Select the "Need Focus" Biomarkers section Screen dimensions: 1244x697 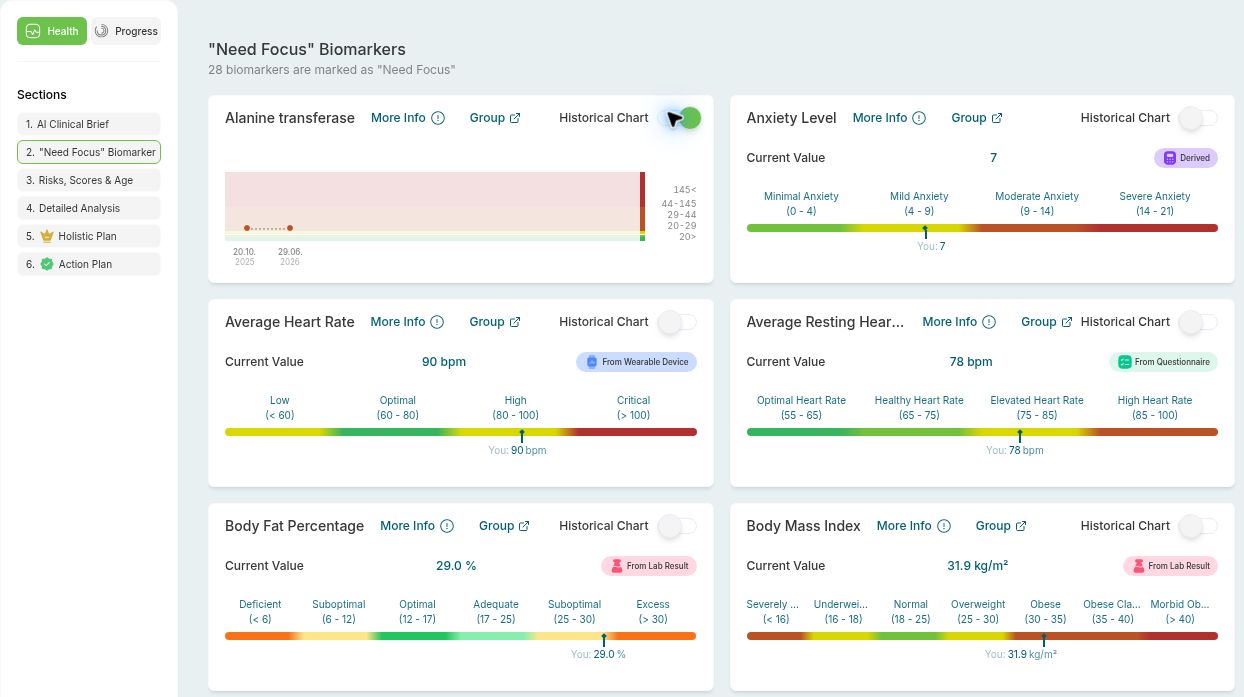(x=89, y=152)
